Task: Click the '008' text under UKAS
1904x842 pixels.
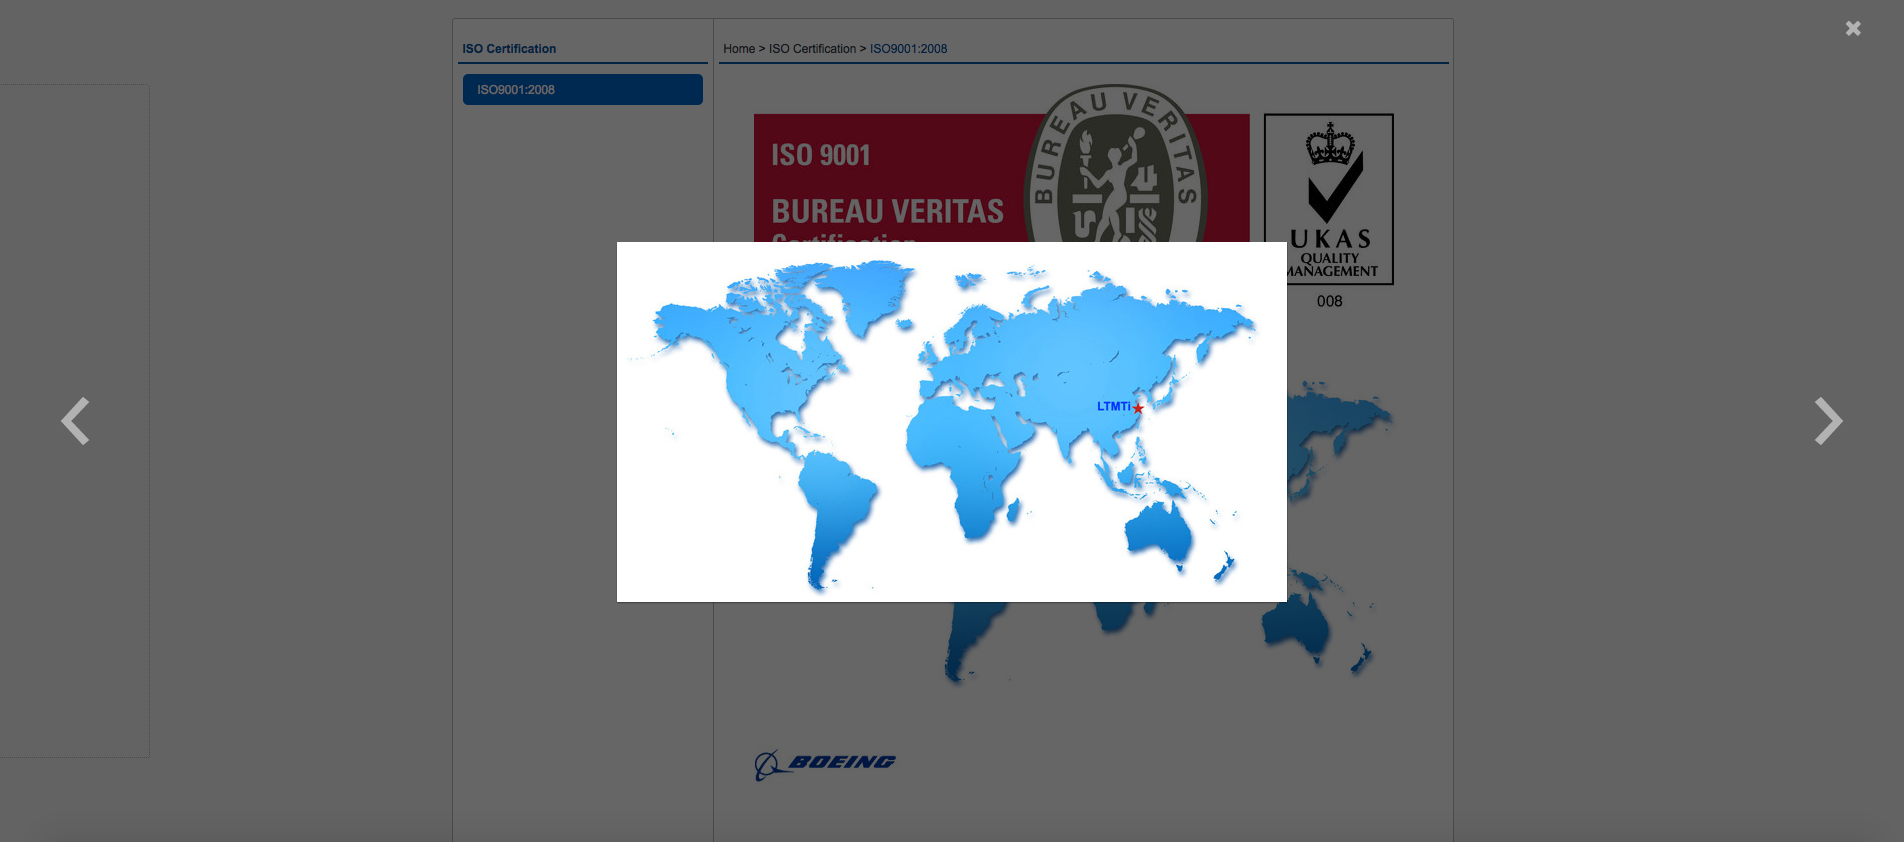Action: 1329,301
